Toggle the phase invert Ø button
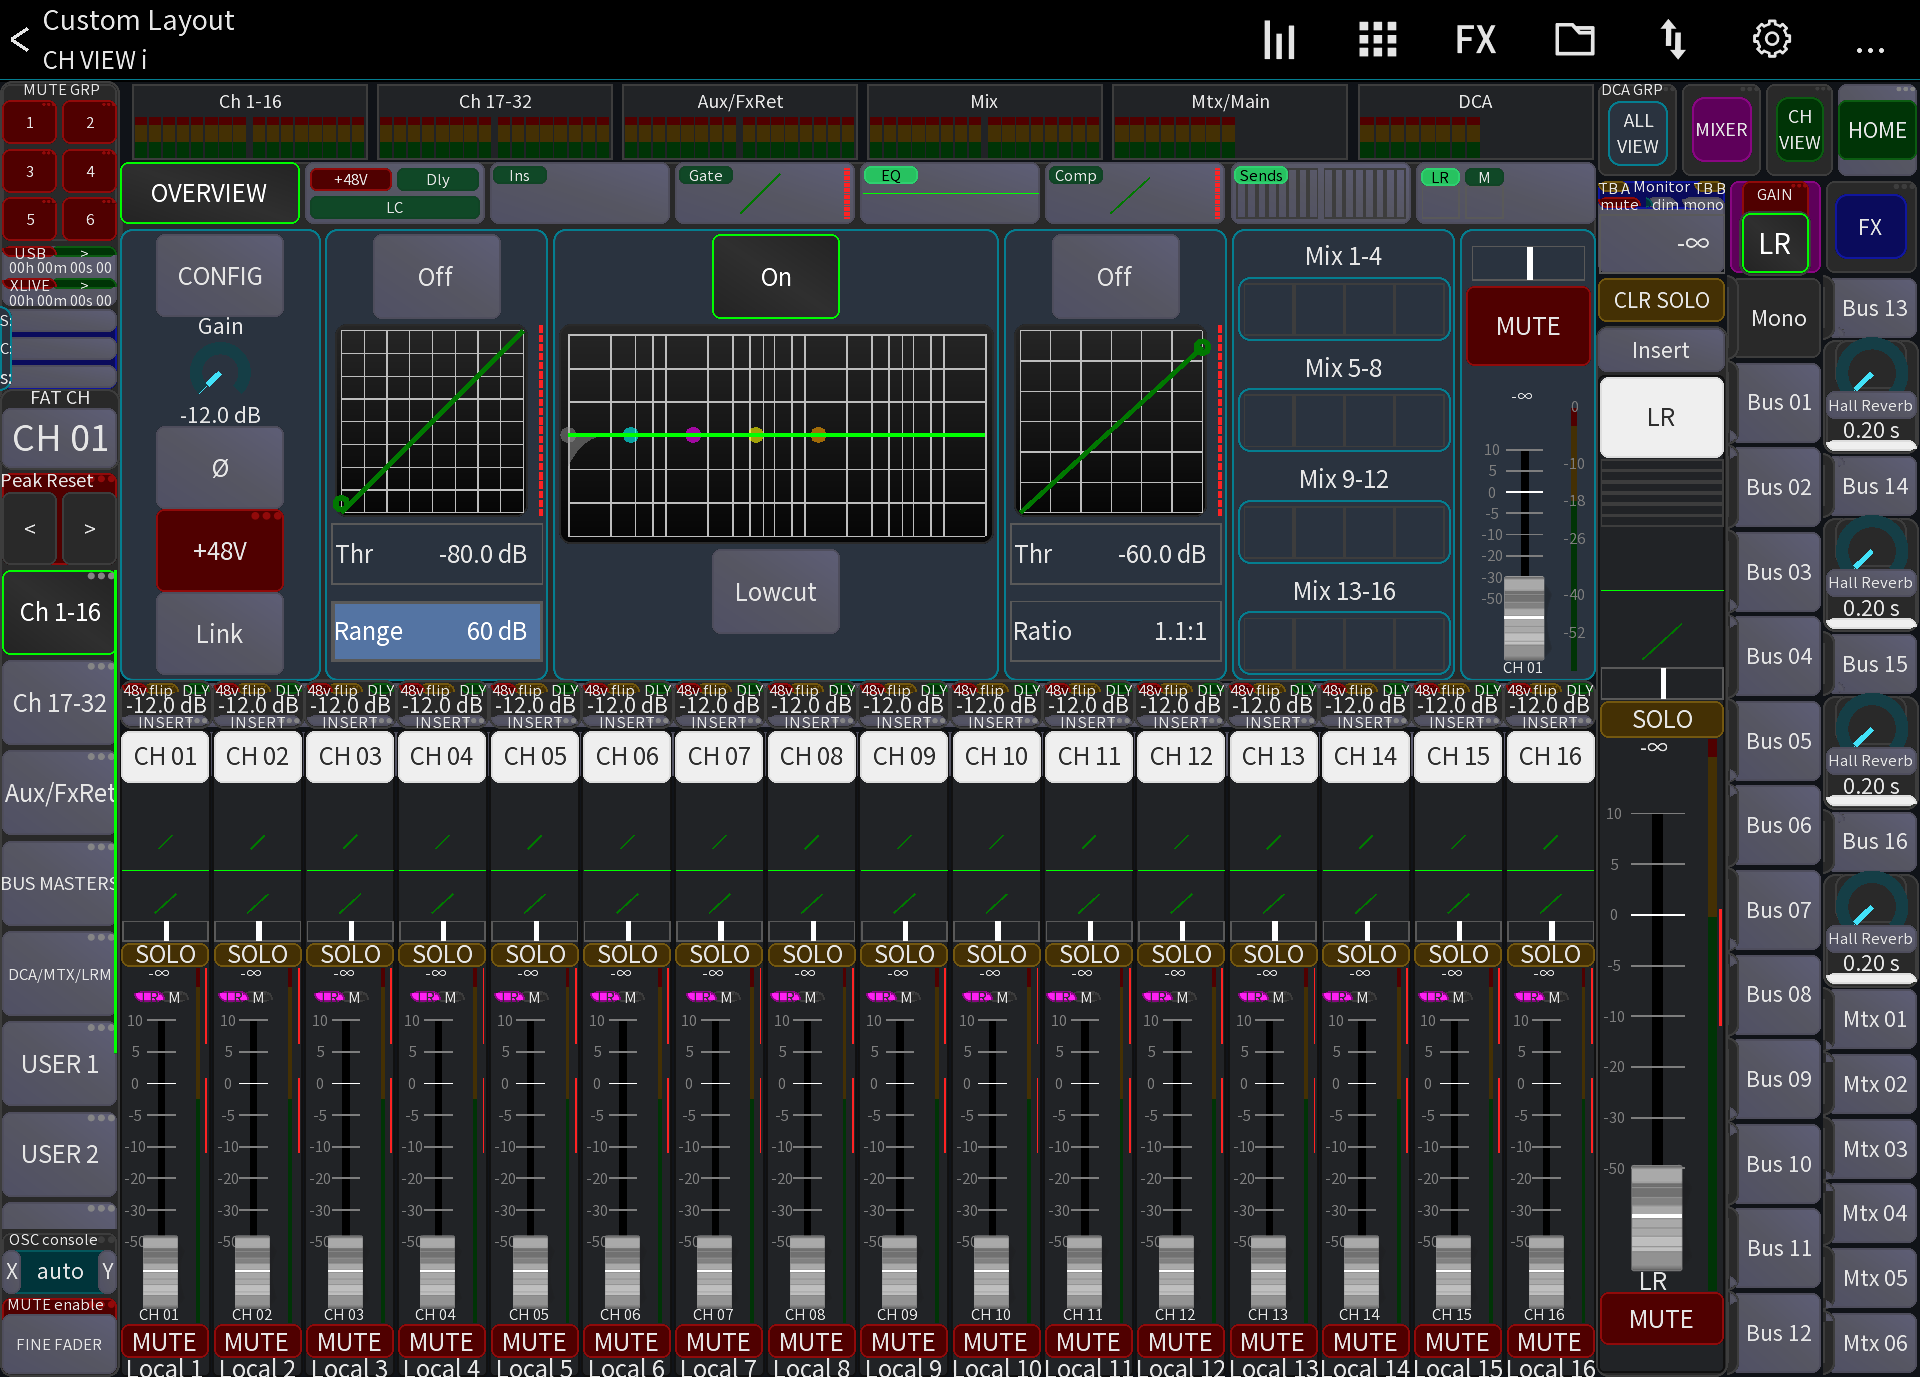 (220, 468)
